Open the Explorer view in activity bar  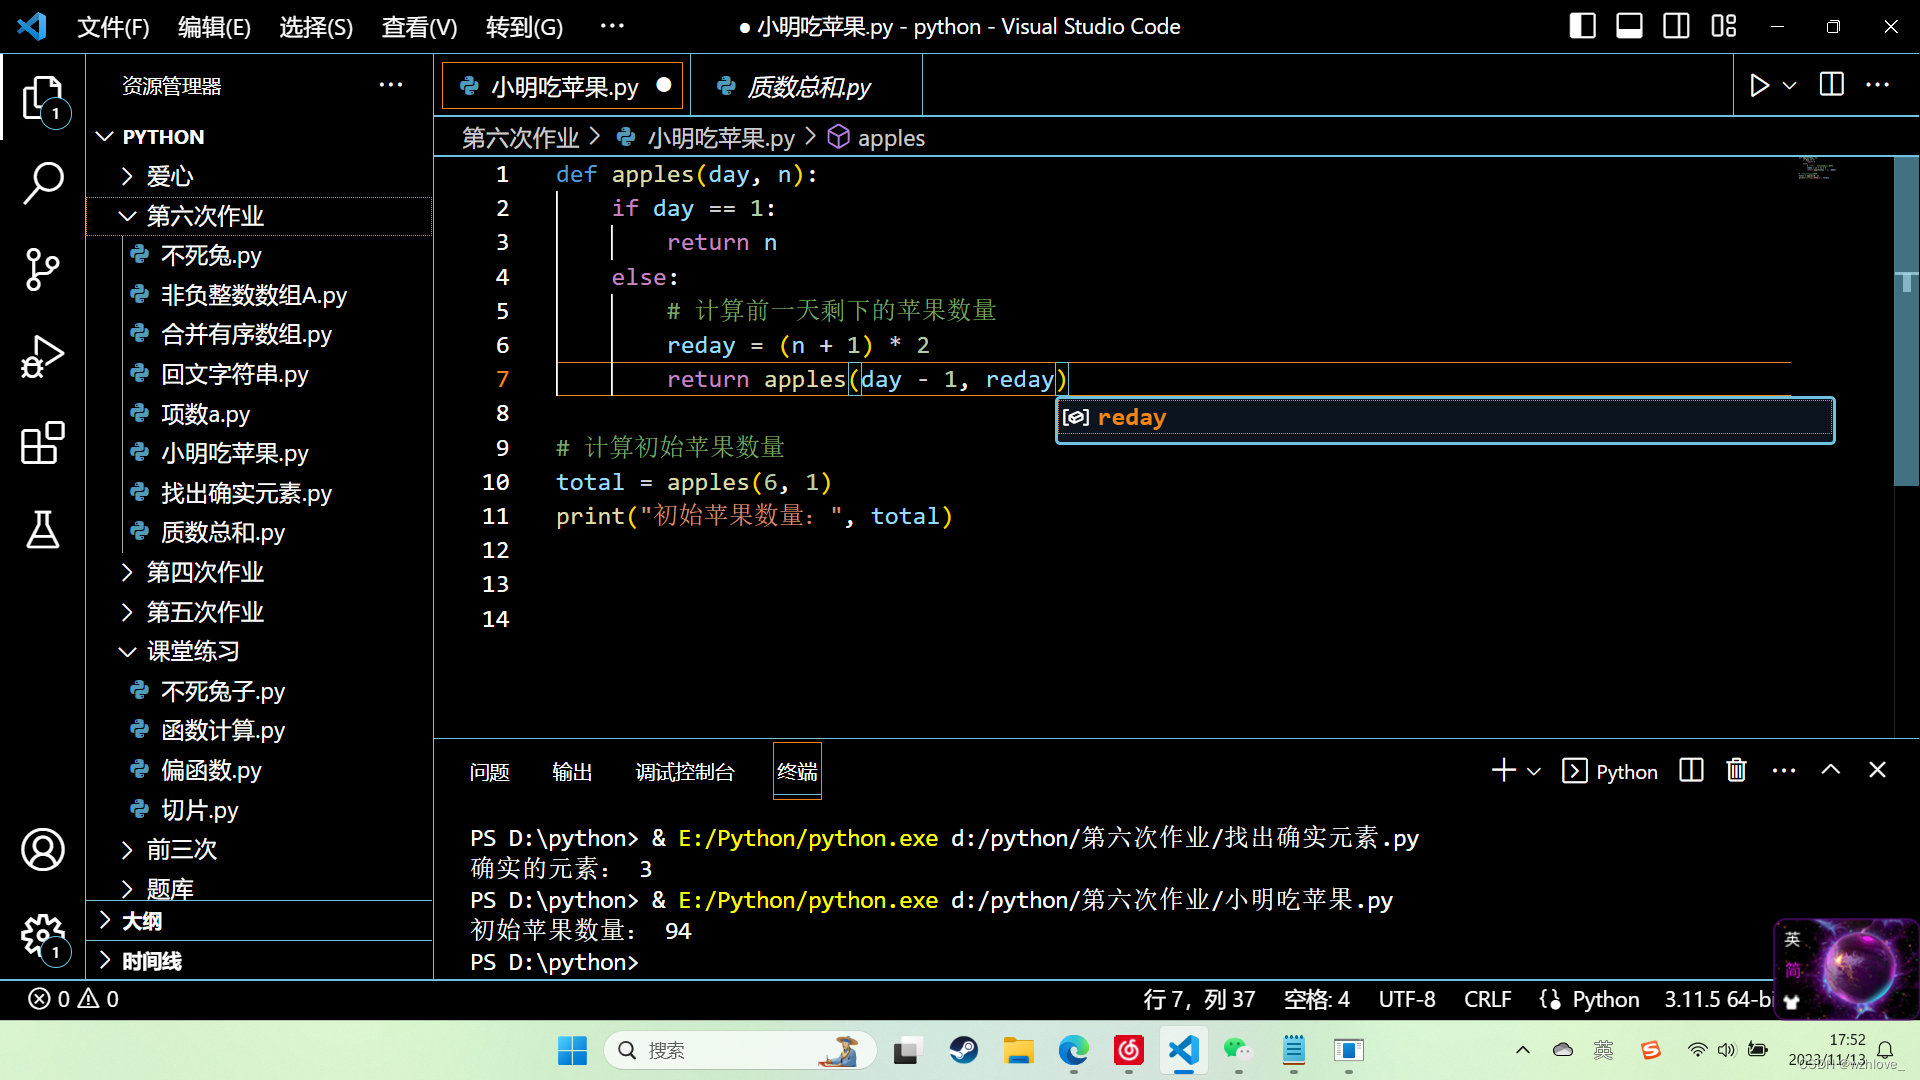[x=43, y=99]
